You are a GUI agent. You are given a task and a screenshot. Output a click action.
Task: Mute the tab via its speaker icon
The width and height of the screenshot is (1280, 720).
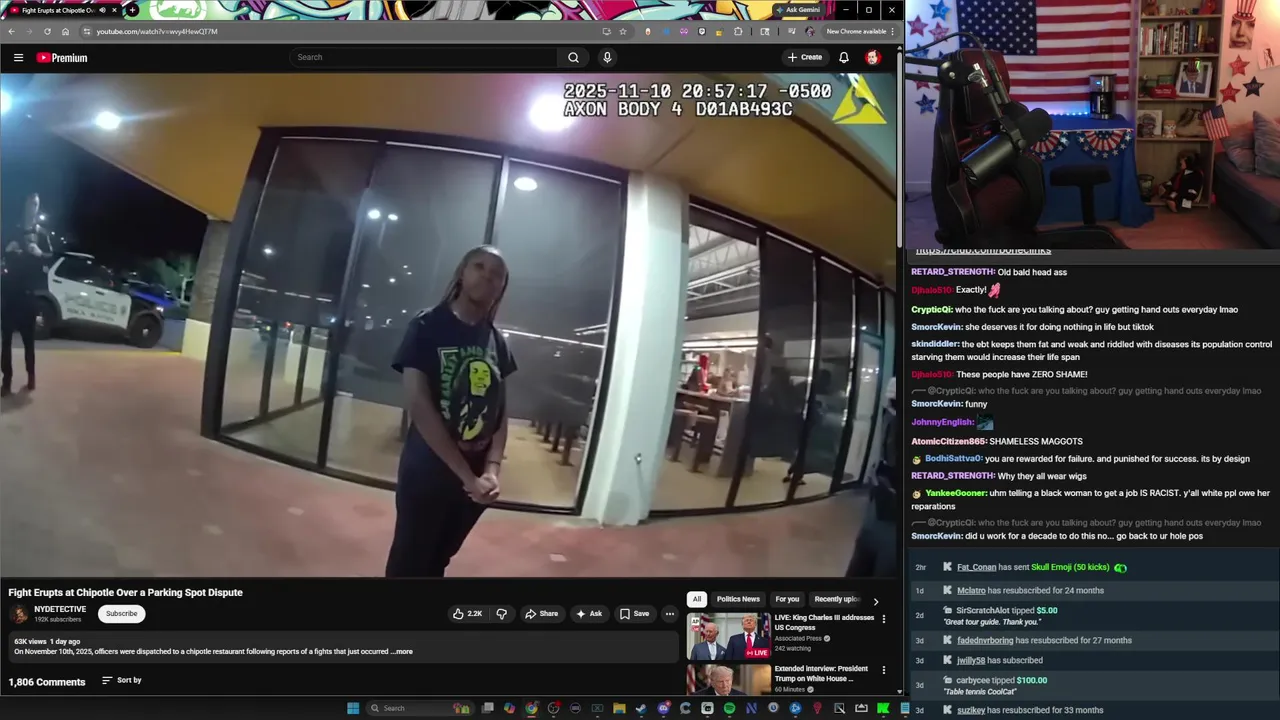pyautogui.click(x=102, y=10)
